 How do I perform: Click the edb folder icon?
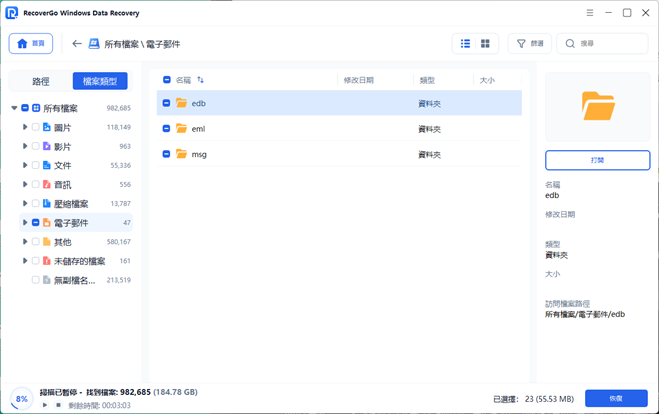[182, 103]
